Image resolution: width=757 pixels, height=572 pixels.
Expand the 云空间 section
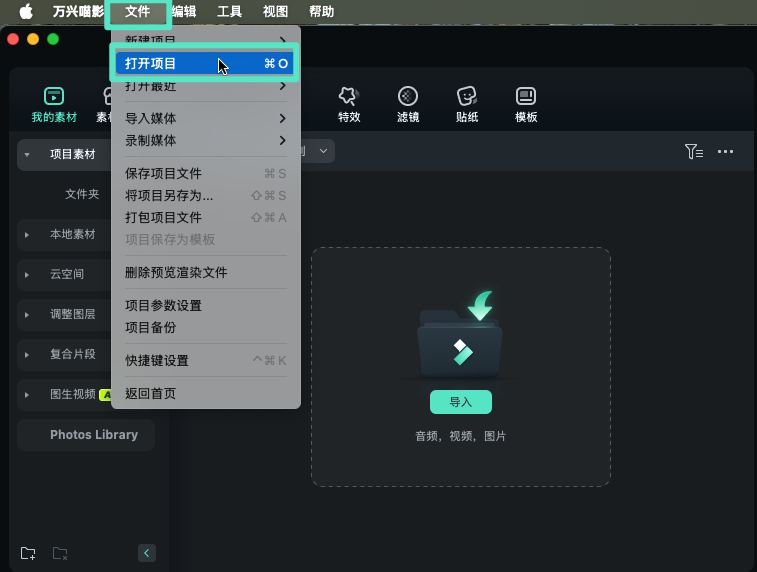tap(27, 274)
